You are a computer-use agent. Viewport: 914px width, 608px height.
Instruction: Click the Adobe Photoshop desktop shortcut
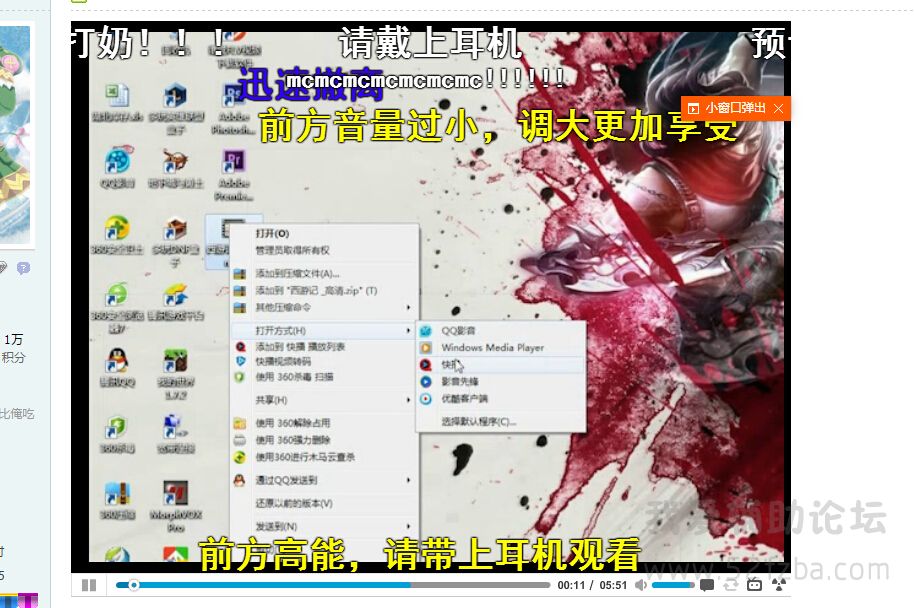click(x=234, y=109)
